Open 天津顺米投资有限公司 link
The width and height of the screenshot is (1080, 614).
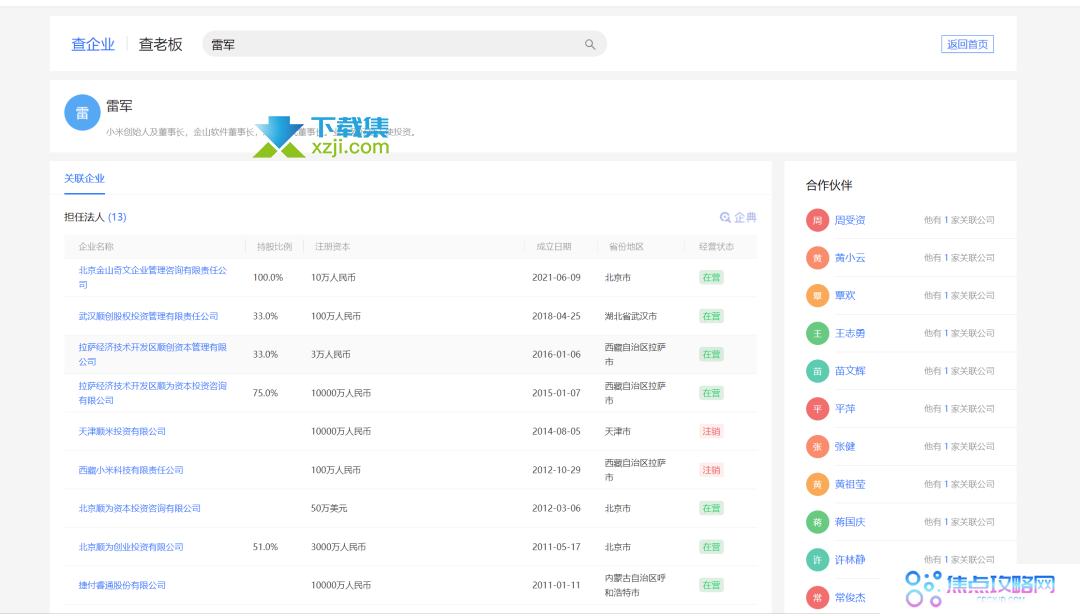pos(122,431)
